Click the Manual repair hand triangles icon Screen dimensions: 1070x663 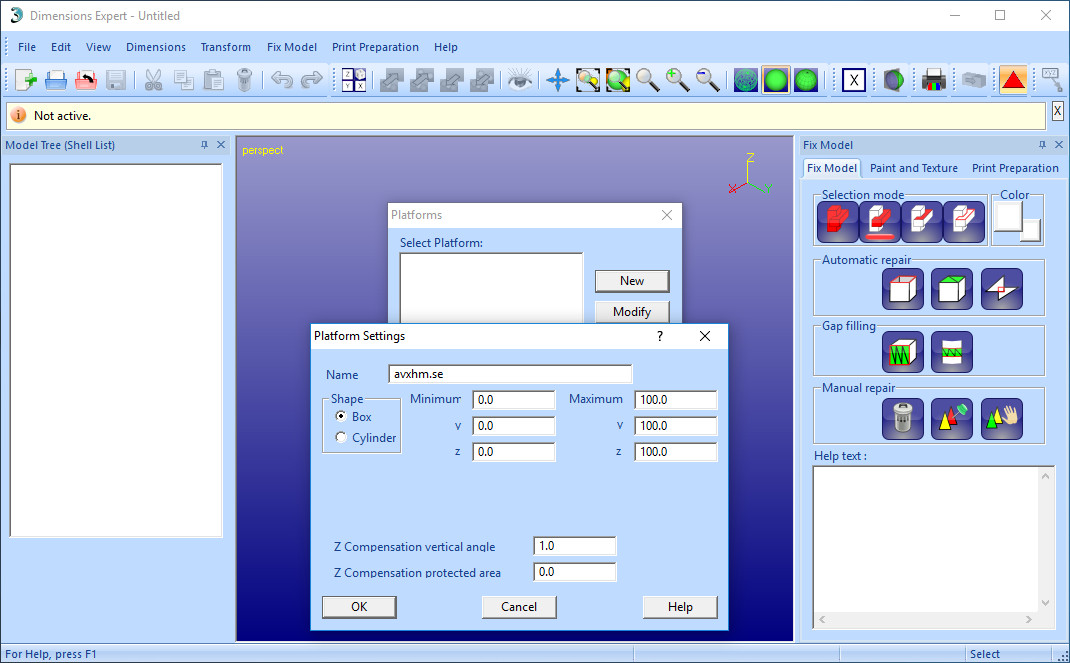[1001, 419]
